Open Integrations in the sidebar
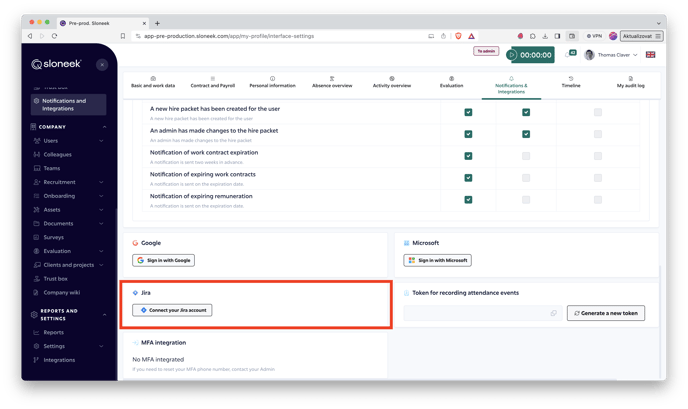 point(59,360)
